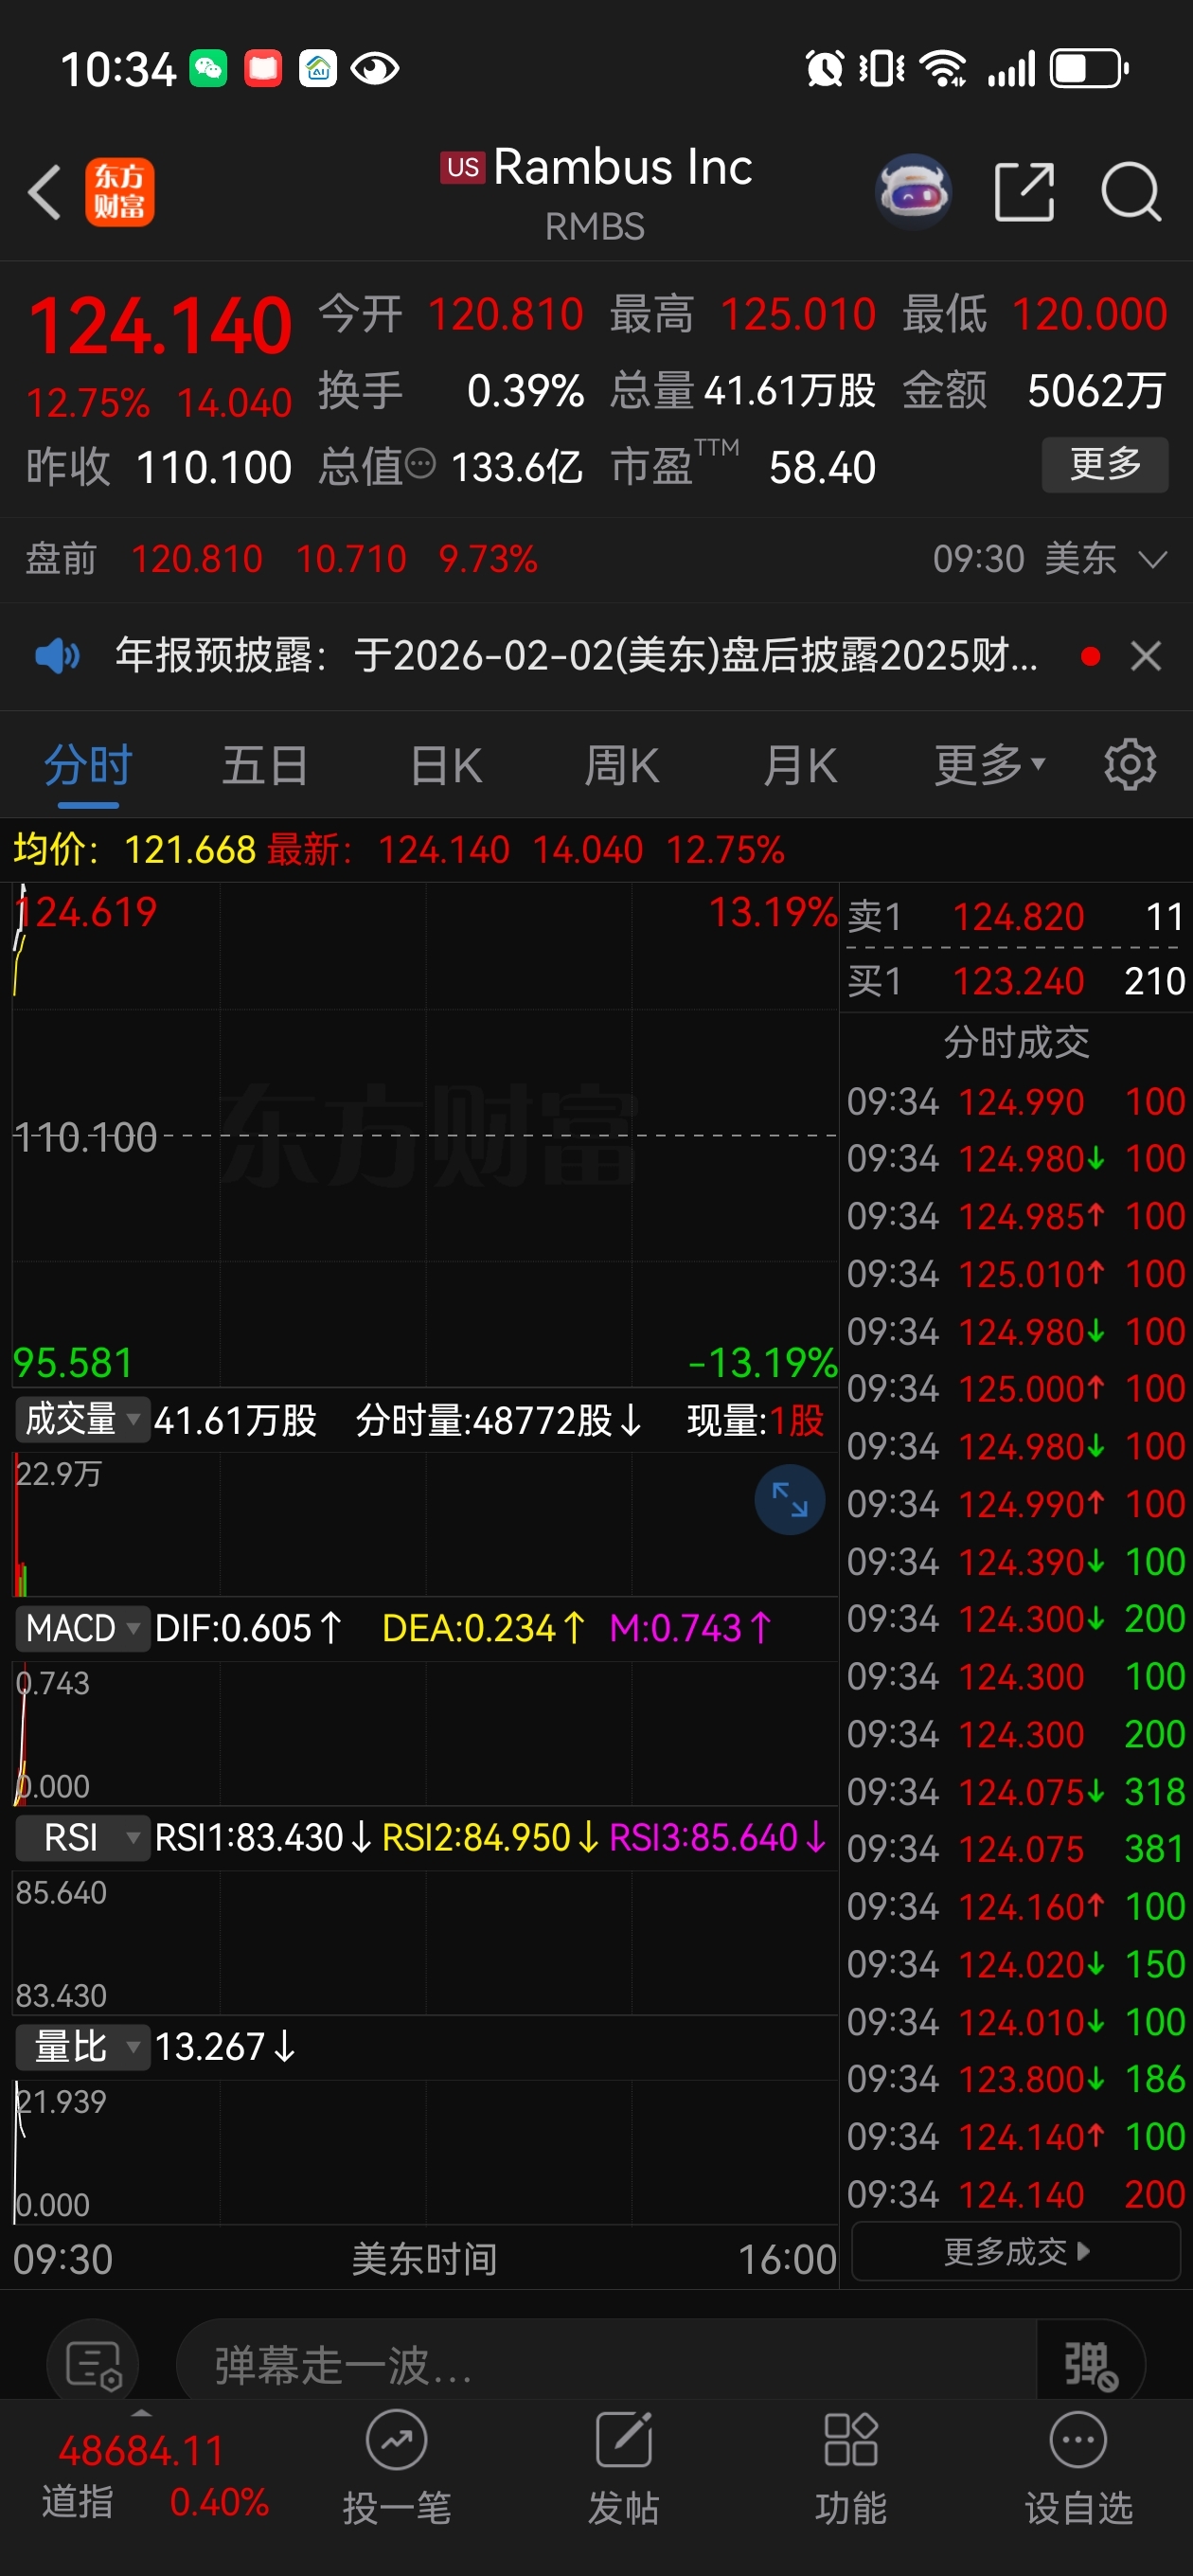Switch to 五日 chart tab
The image size is (1193, 2576).
(x=264, y=767)
